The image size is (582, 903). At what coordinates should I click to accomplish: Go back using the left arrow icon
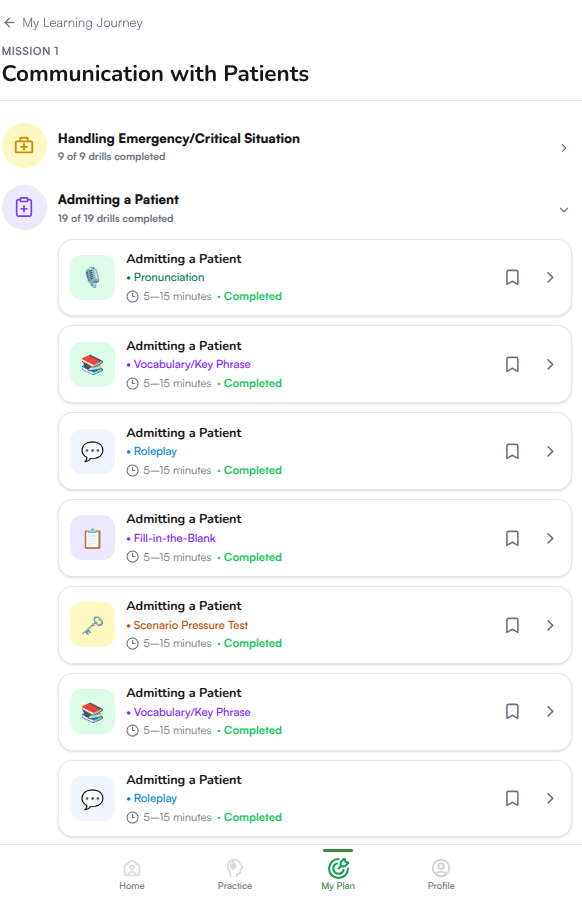pos(9,22)
